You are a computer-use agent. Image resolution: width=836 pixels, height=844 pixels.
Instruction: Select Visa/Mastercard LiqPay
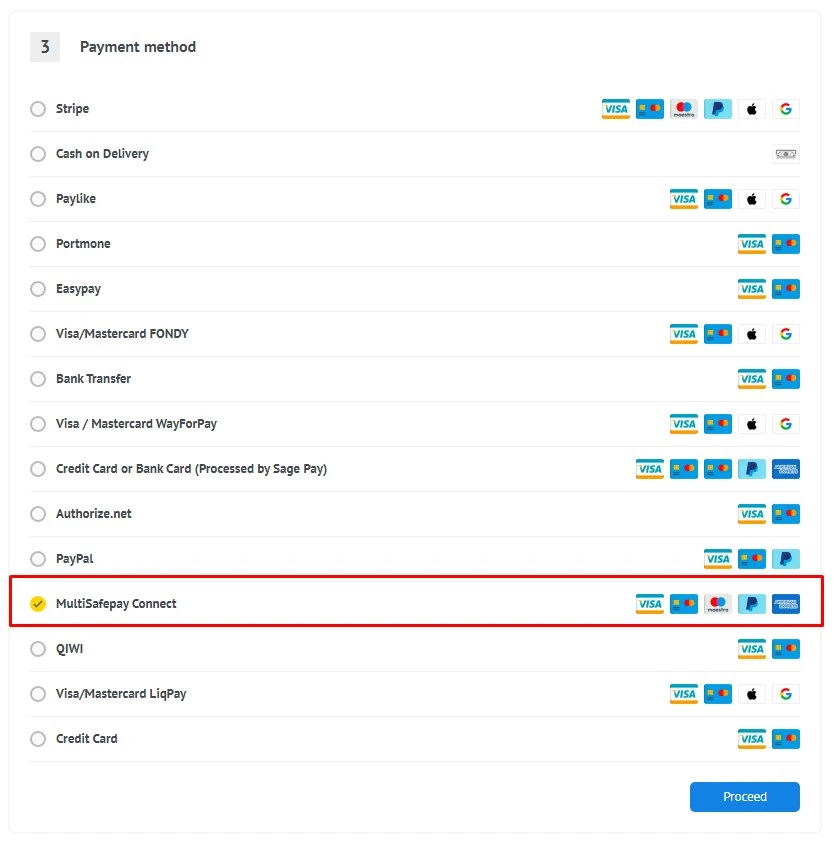pos(37,693)
